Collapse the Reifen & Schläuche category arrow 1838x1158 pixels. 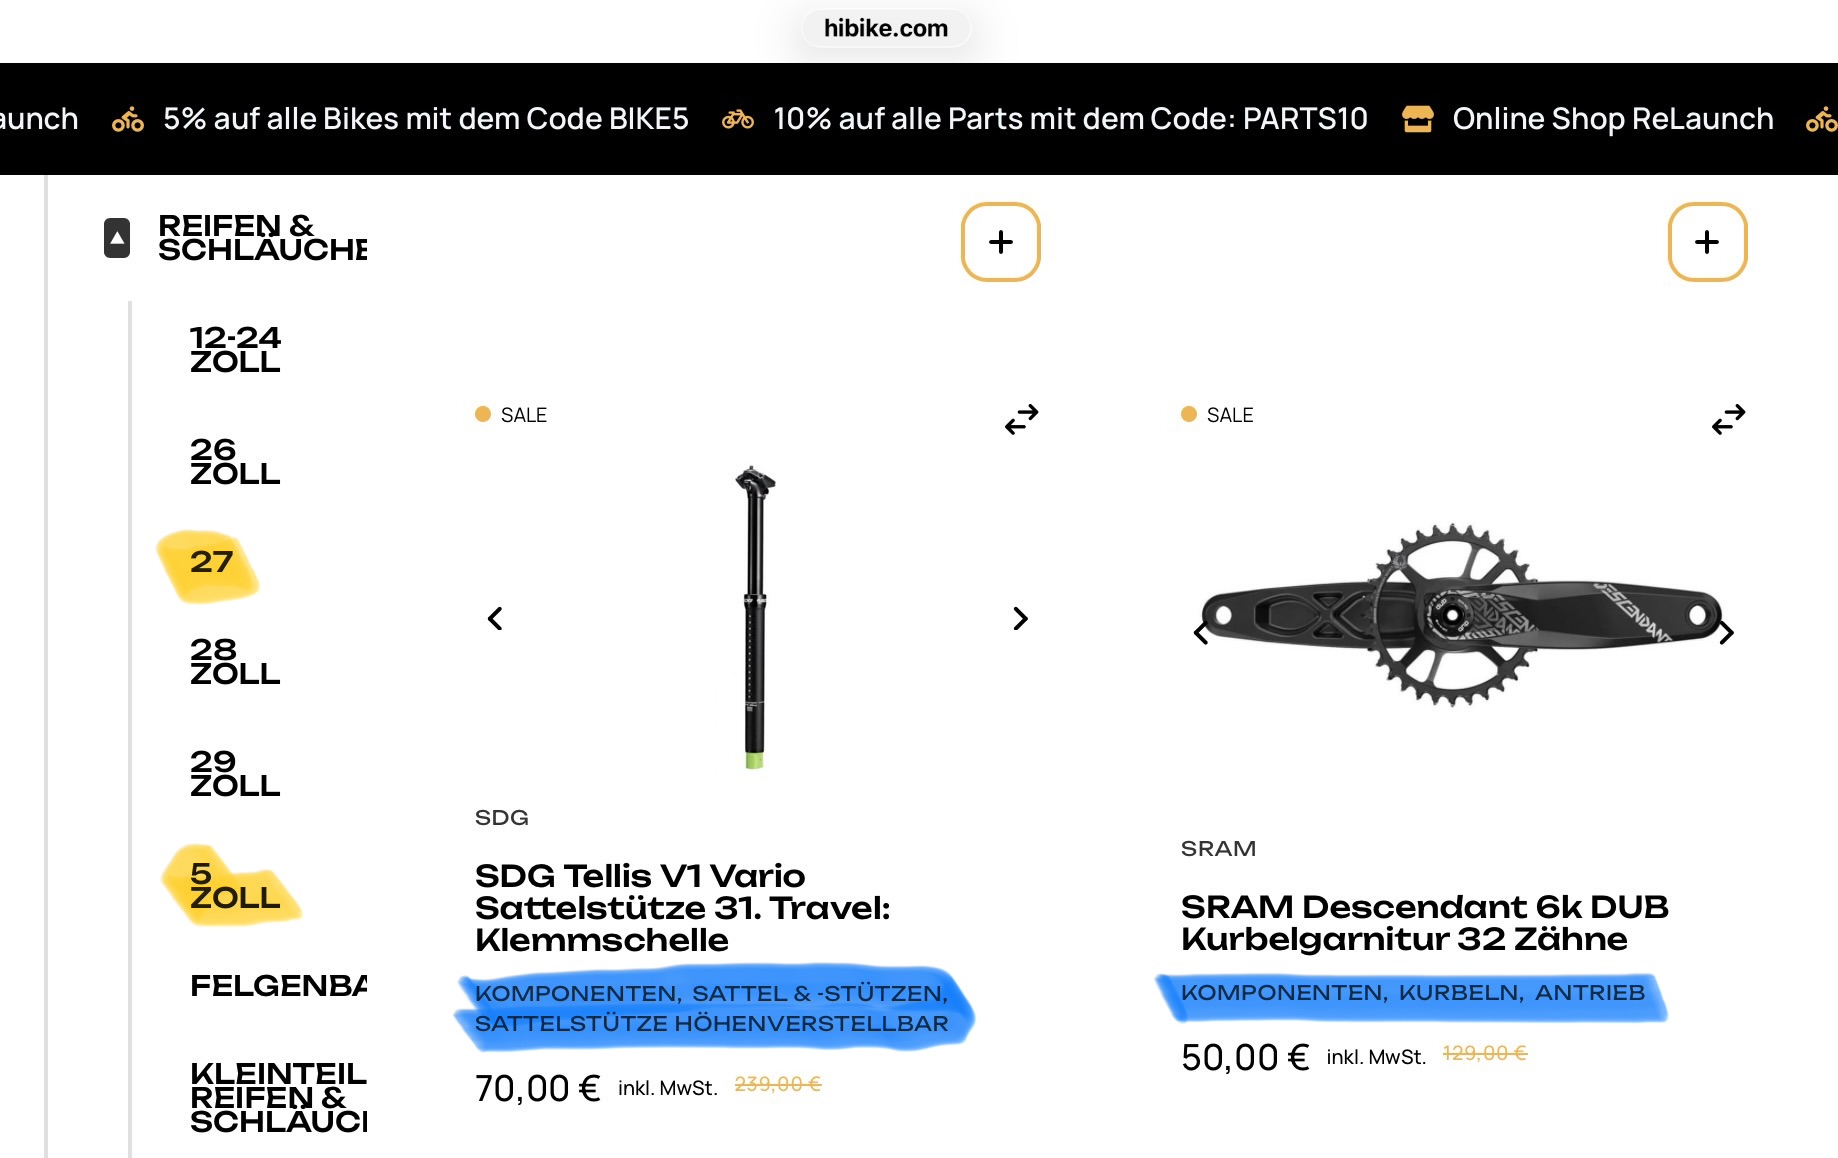coord(117,238)
